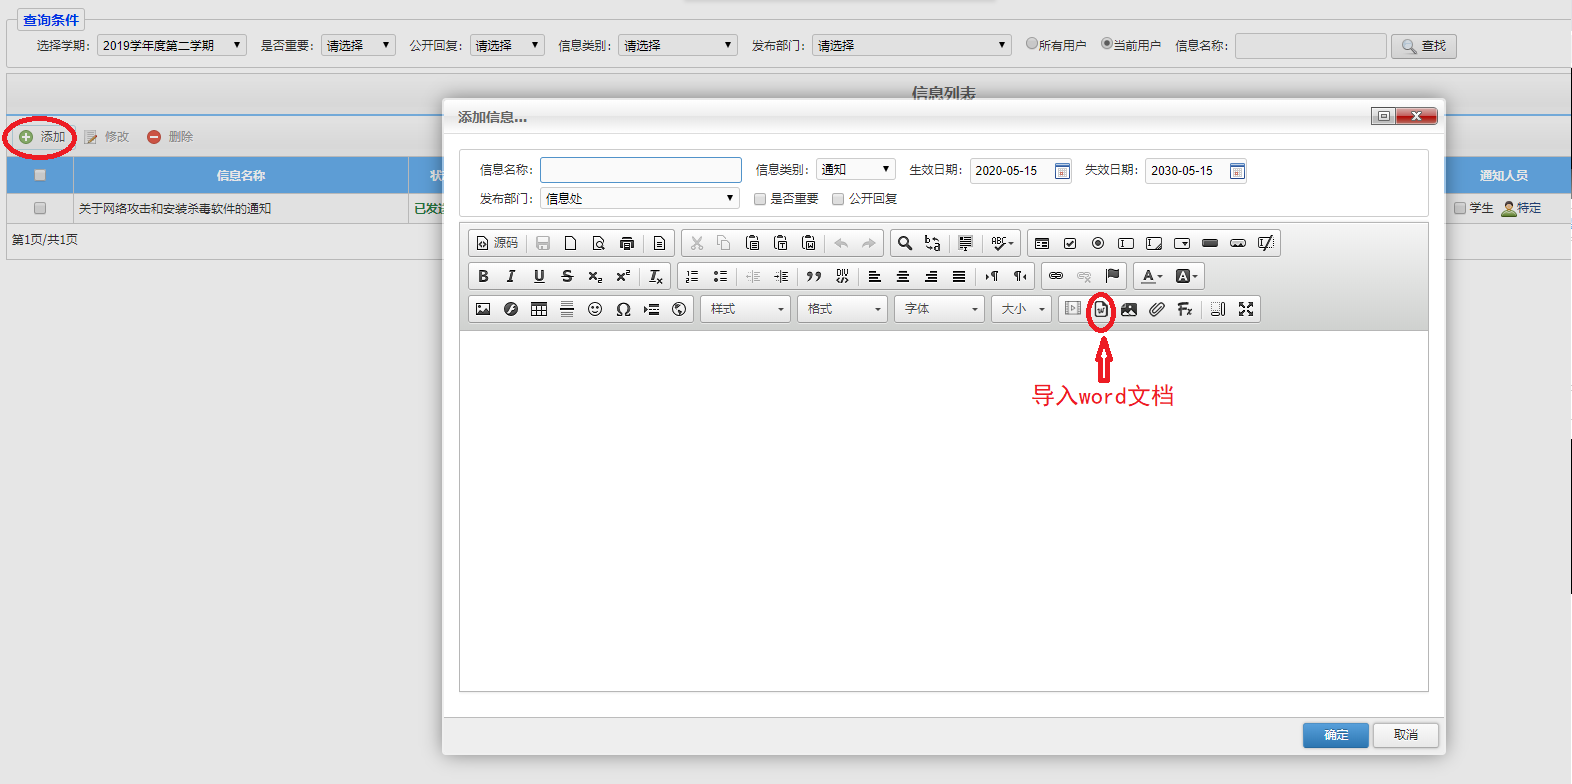Open the special character (Omega) tool
Screen dimensions: 1572x784
(x=623, y=310)
